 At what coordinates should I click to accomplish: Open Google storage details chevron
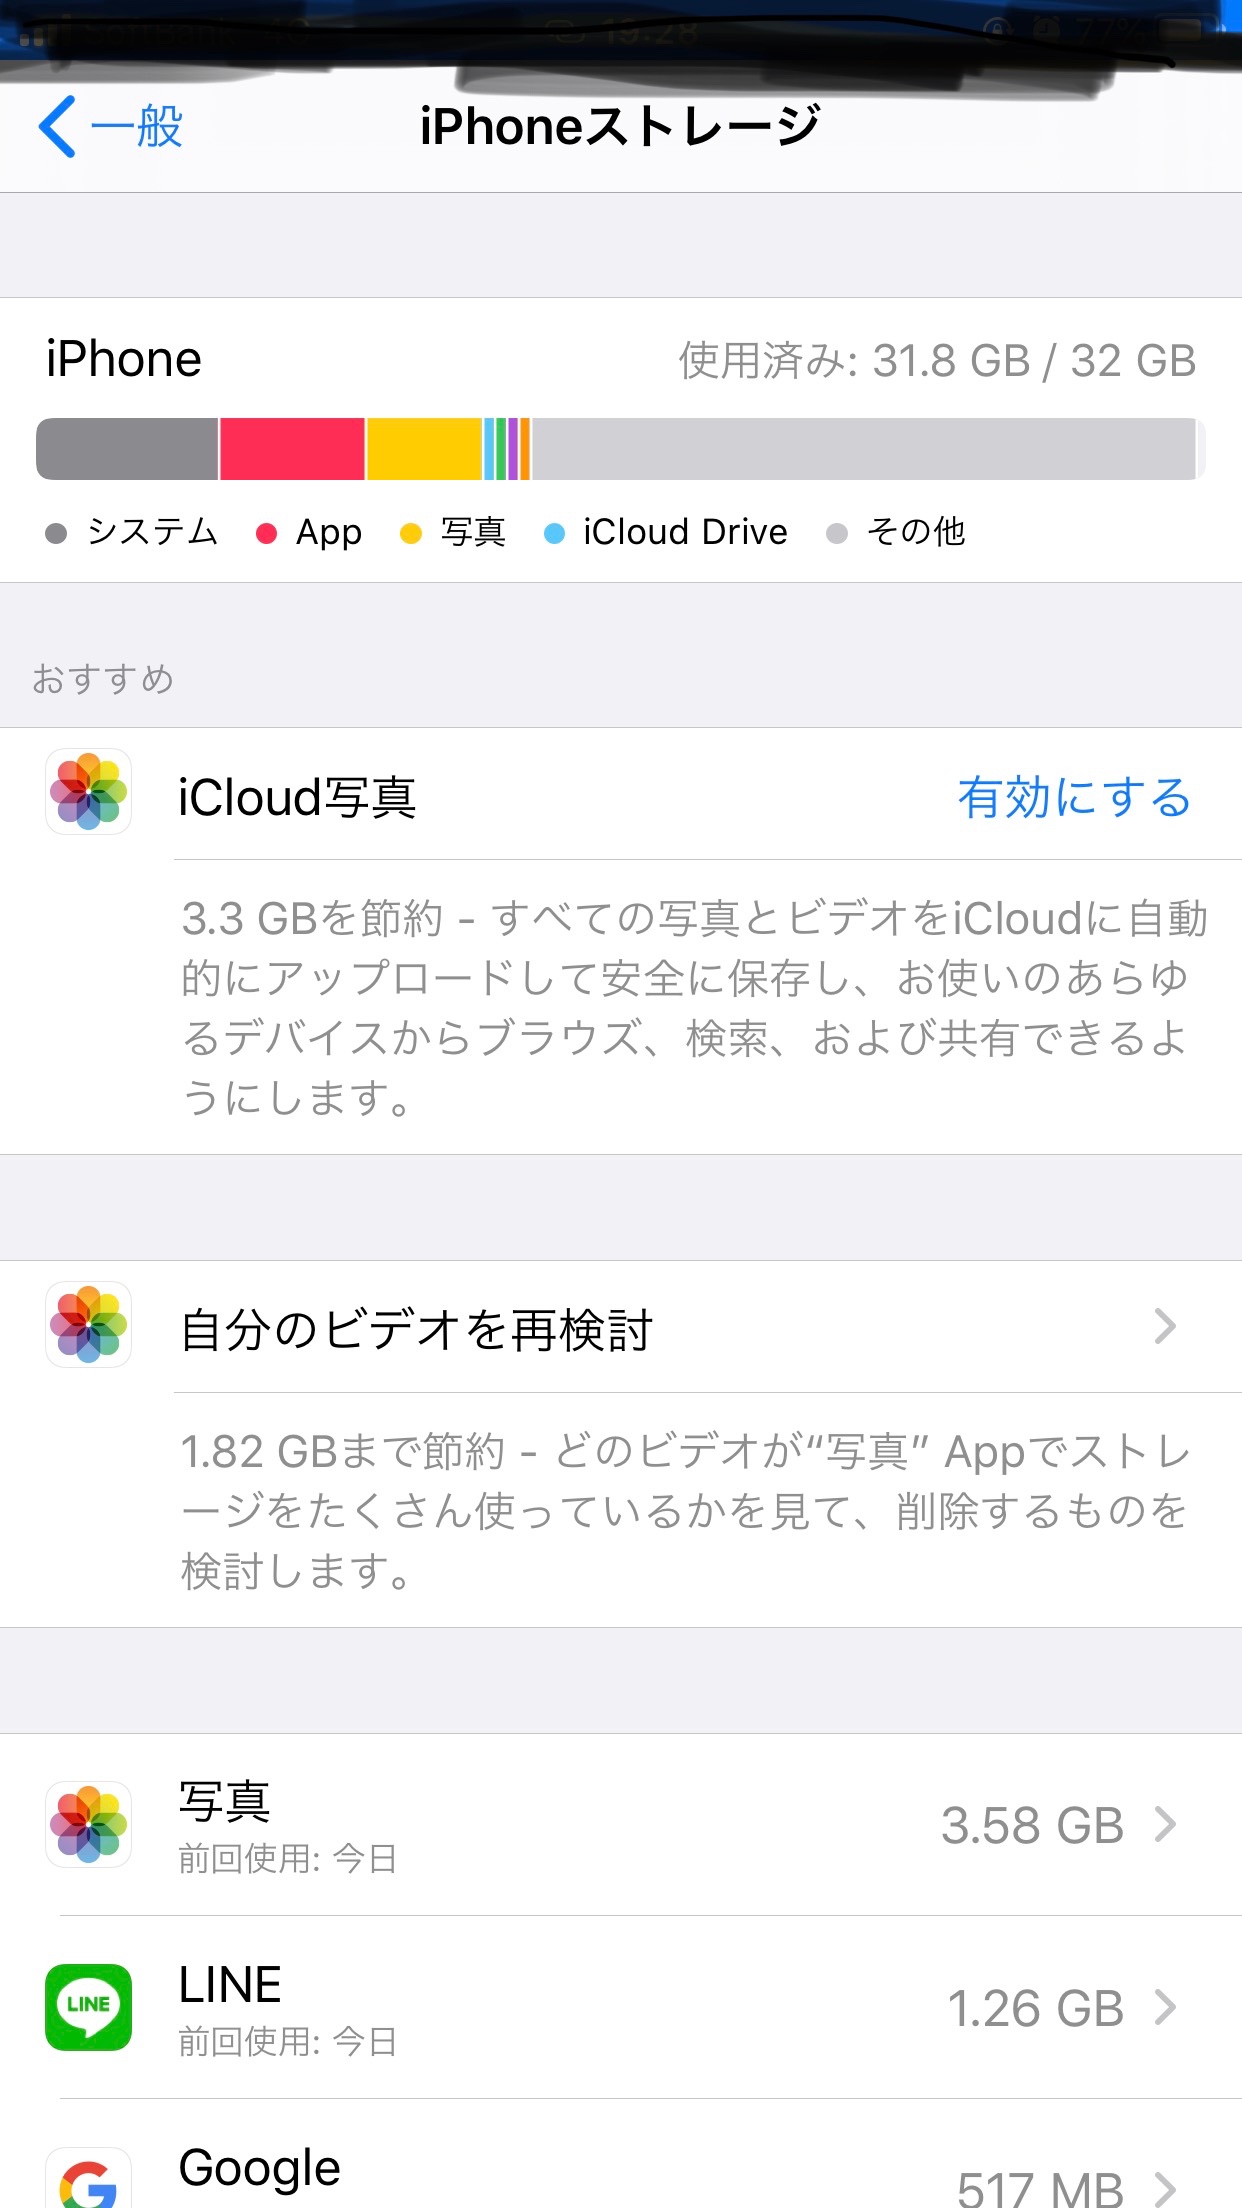[1165, 2188]
